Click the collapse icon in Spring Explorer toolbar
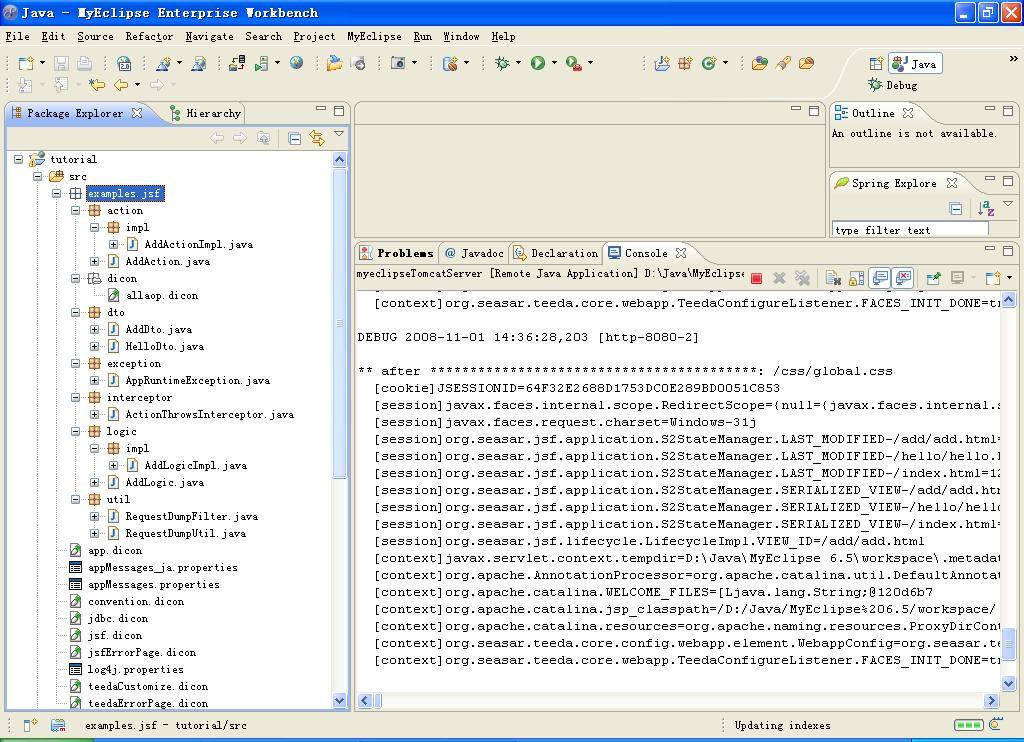Screen dimensions: 1024x742 [x=955, y=208]
